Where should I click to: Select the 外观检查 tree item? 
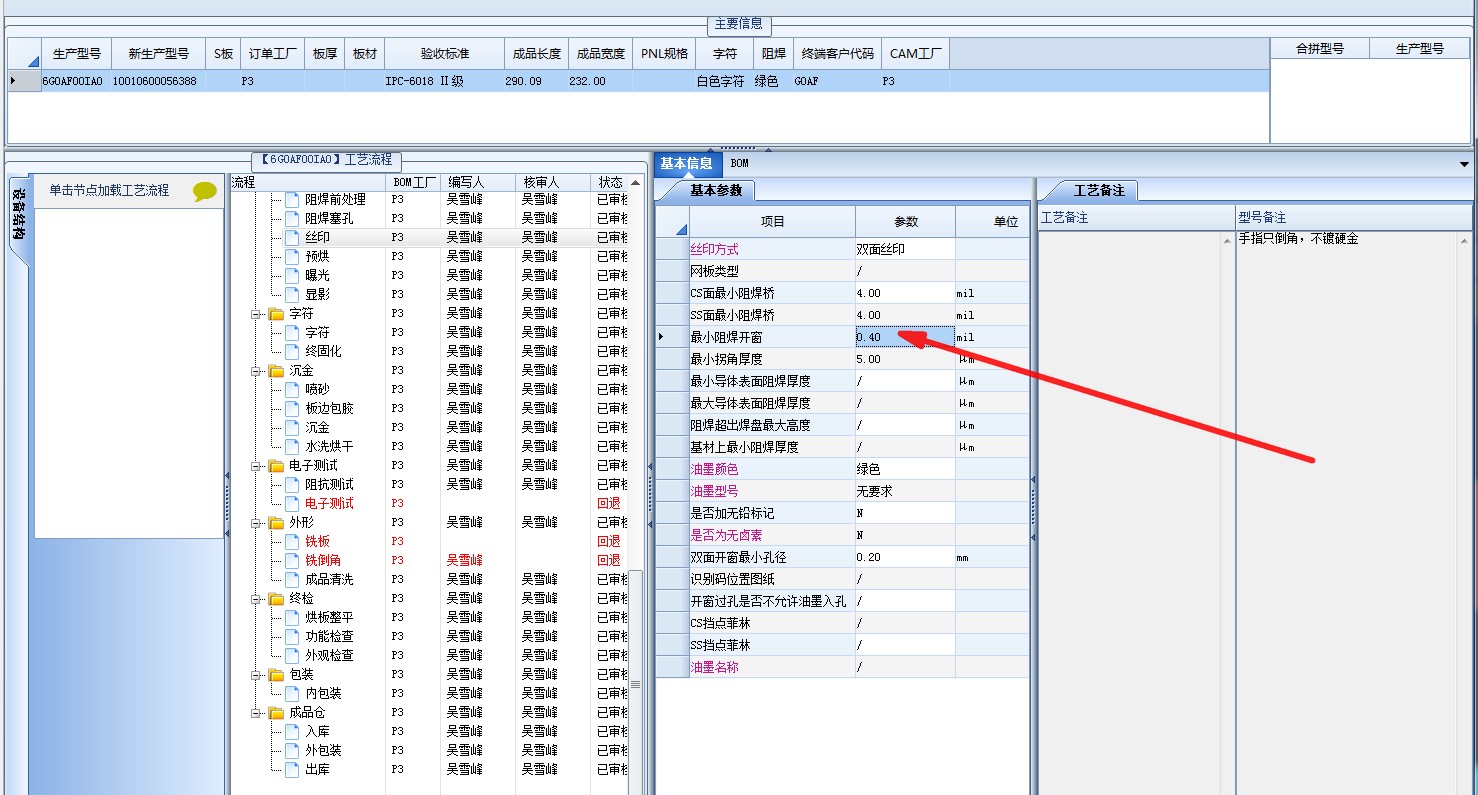point(329,655)
